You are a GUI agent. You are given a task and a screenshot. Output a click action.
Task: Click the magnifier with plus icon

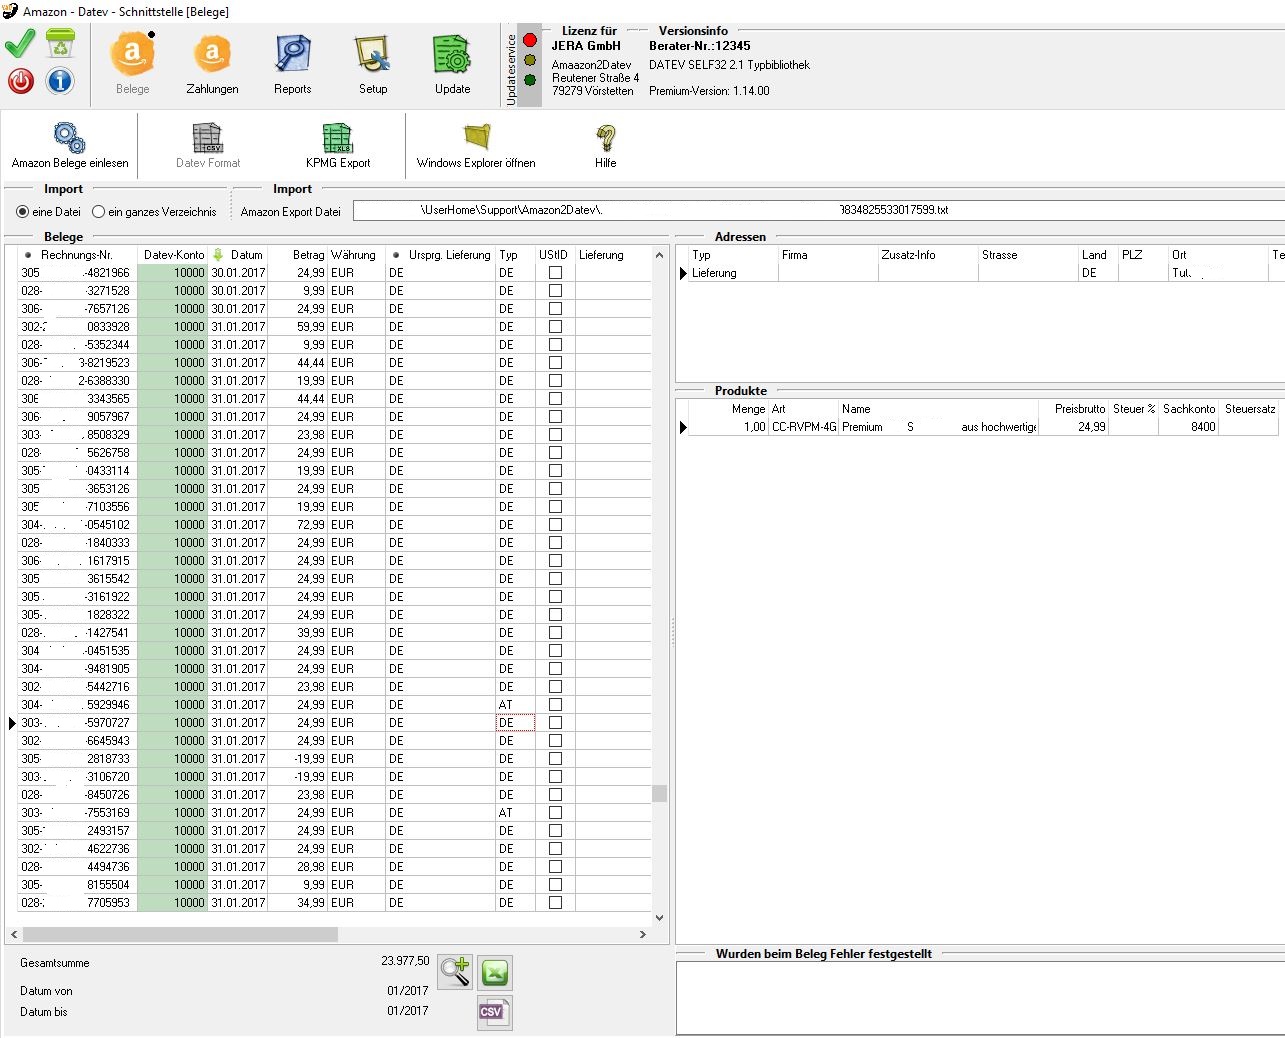click(x=455, y=971)
